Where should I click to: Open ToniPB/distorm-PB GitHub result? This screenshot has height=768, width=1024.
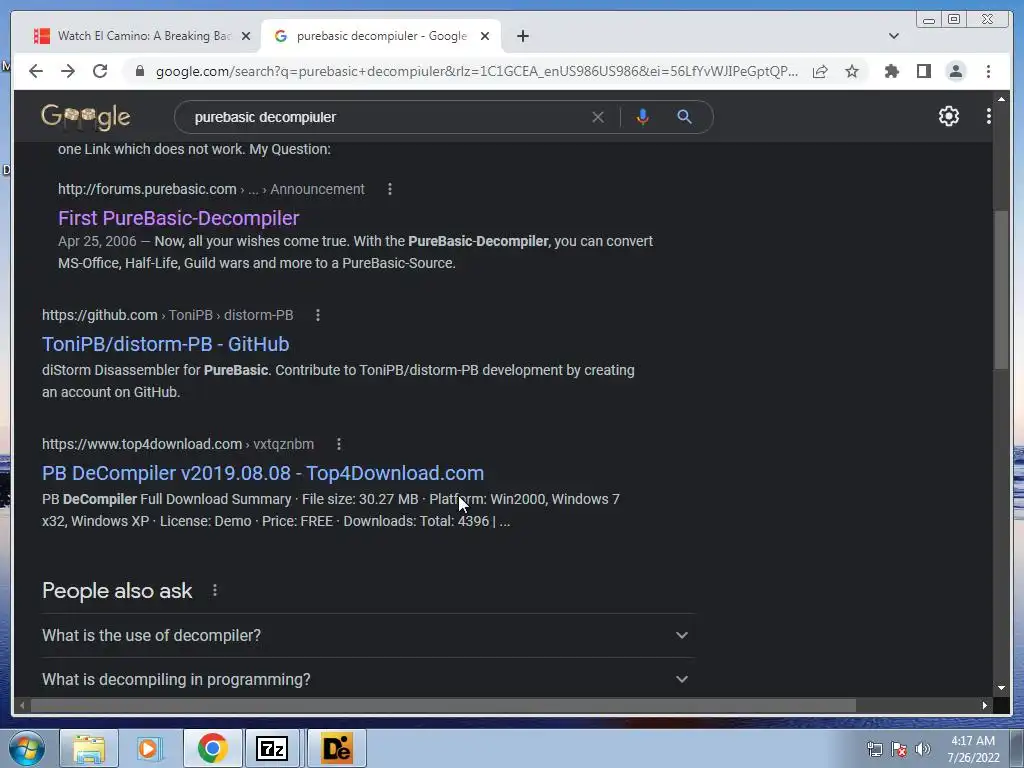point(165,344)
